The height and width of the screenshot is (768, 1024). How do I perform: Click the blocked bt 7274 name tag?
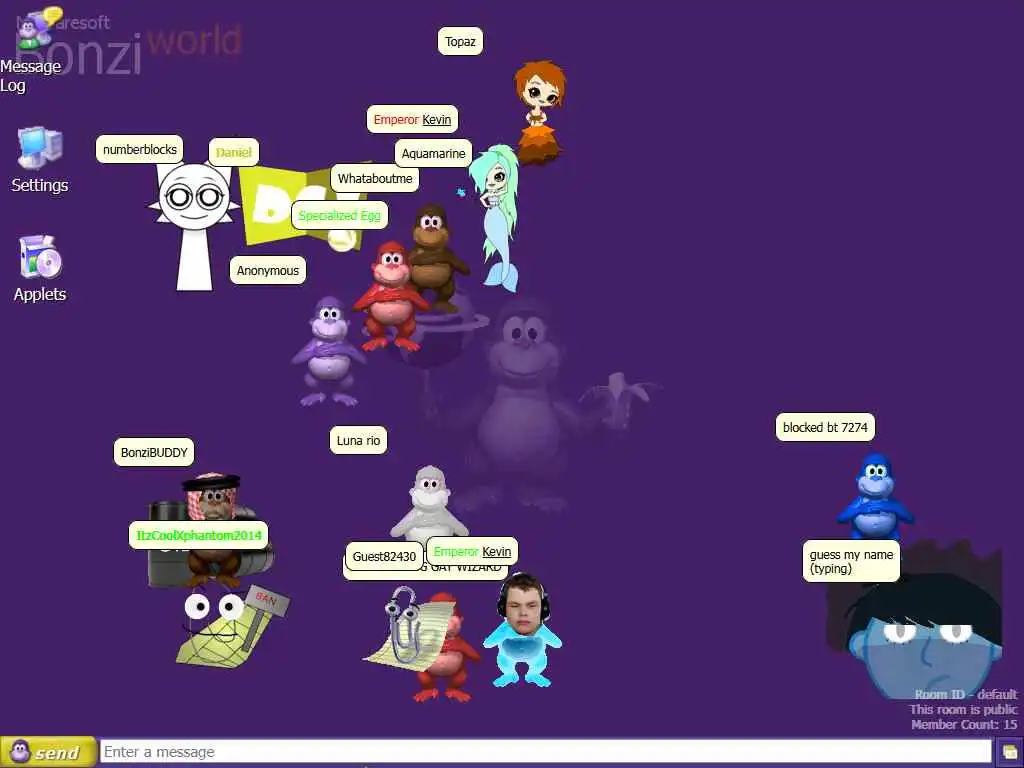825,427
